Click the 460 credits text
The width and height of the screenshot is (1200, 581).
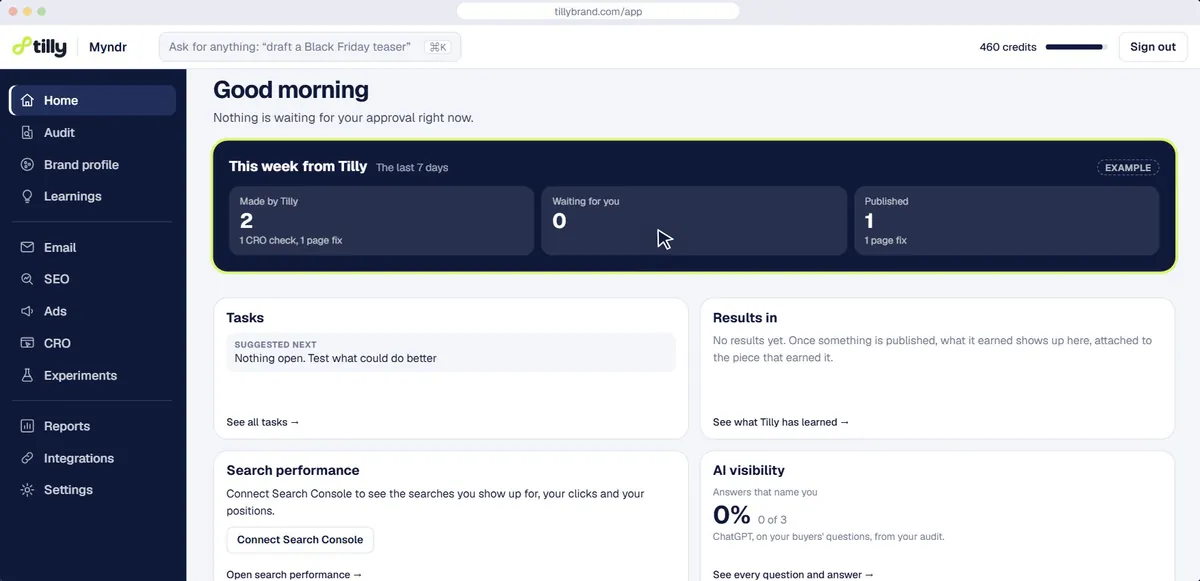(x=1008, y=47)
